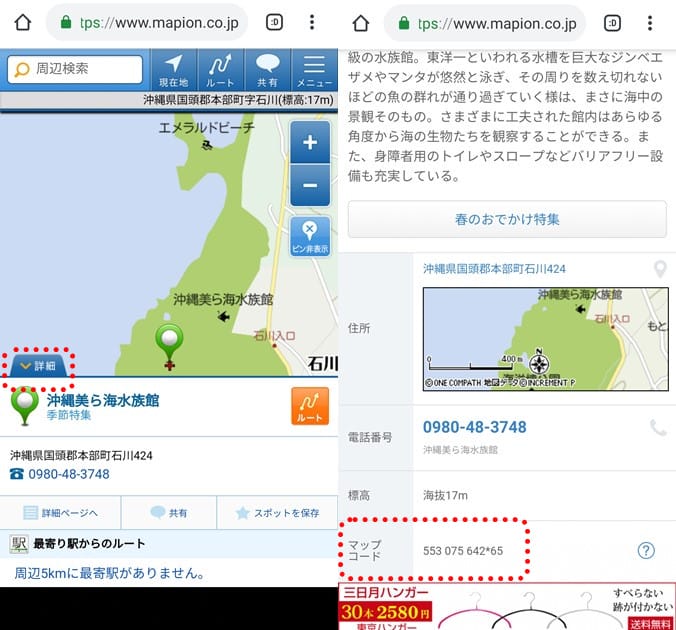Open address link 沖縄県国頭郡本部町石川424
Viewport: 676px width, 630px height.
(x=494, y=269)
